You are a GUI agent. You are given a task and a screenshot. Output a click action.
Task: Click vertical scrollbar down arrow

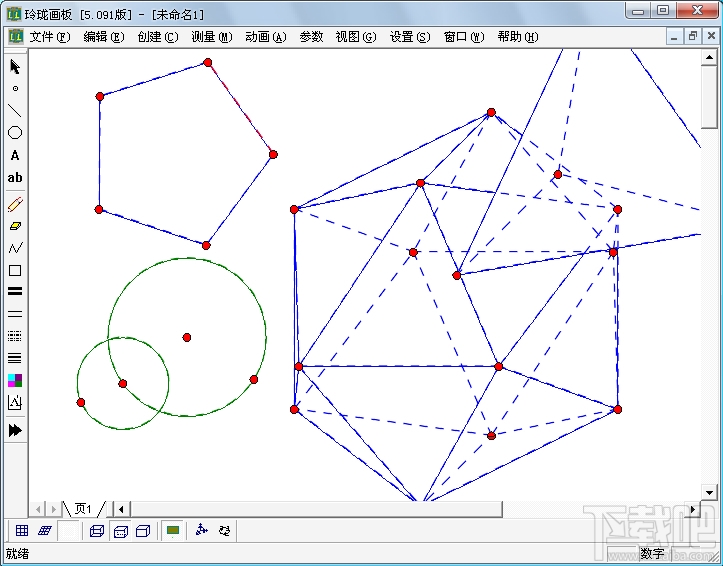click(x=709, y=492)
